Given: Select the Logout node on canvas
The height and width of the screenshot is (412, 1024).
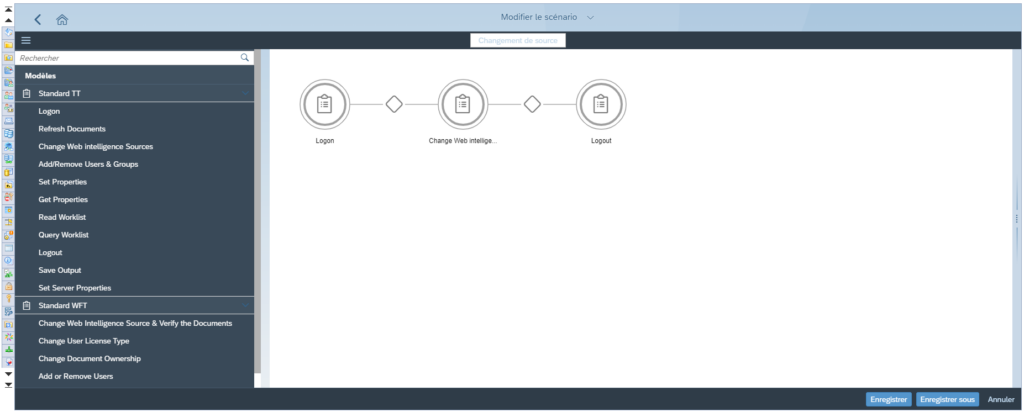Looking at the screenshot, I should [601, 104].
